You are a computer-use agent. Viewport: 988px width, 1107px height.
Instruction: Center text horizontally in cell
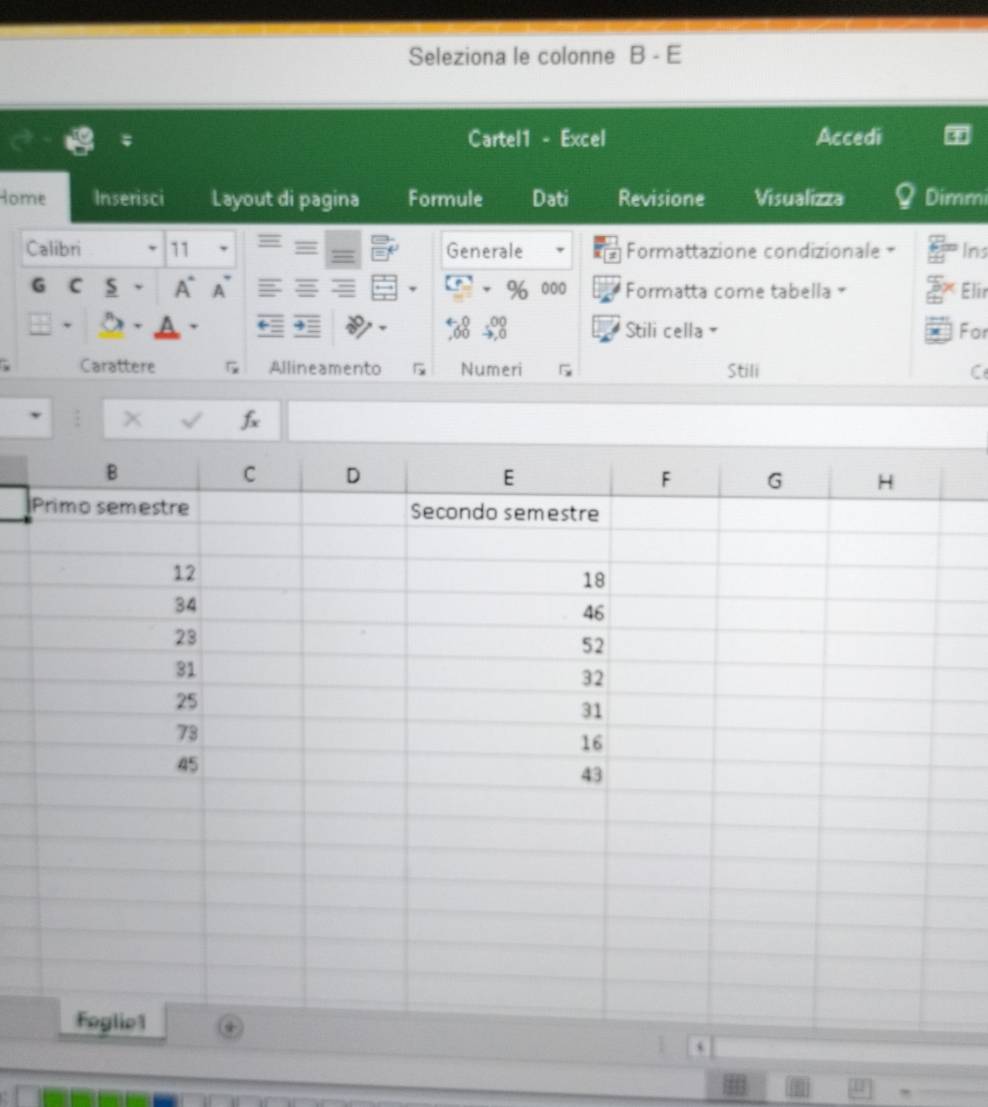pyautogui.click(x=305, y=289)
